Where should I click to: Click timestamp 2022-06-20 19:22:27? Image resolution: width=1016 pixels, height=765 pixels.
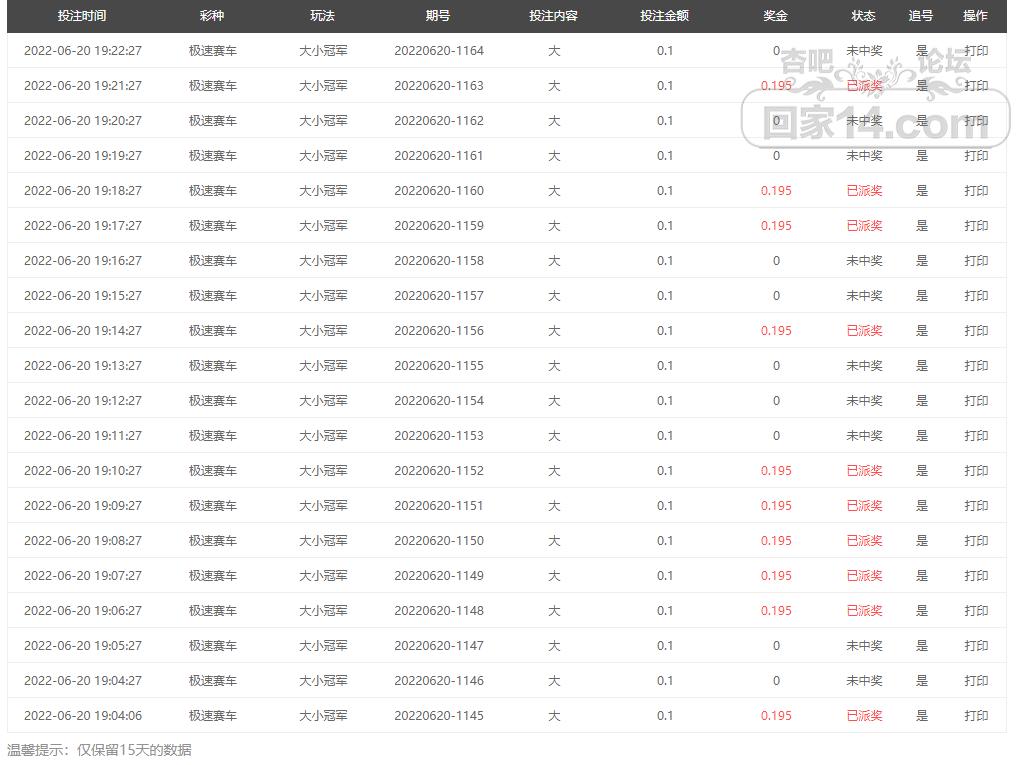83,51
